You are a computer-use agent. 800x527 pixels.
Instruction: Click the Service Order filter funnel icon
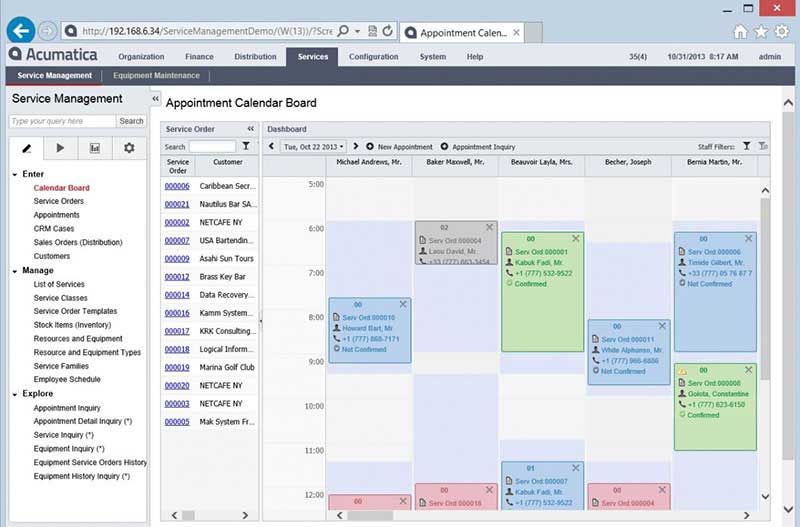click(246, 146)
